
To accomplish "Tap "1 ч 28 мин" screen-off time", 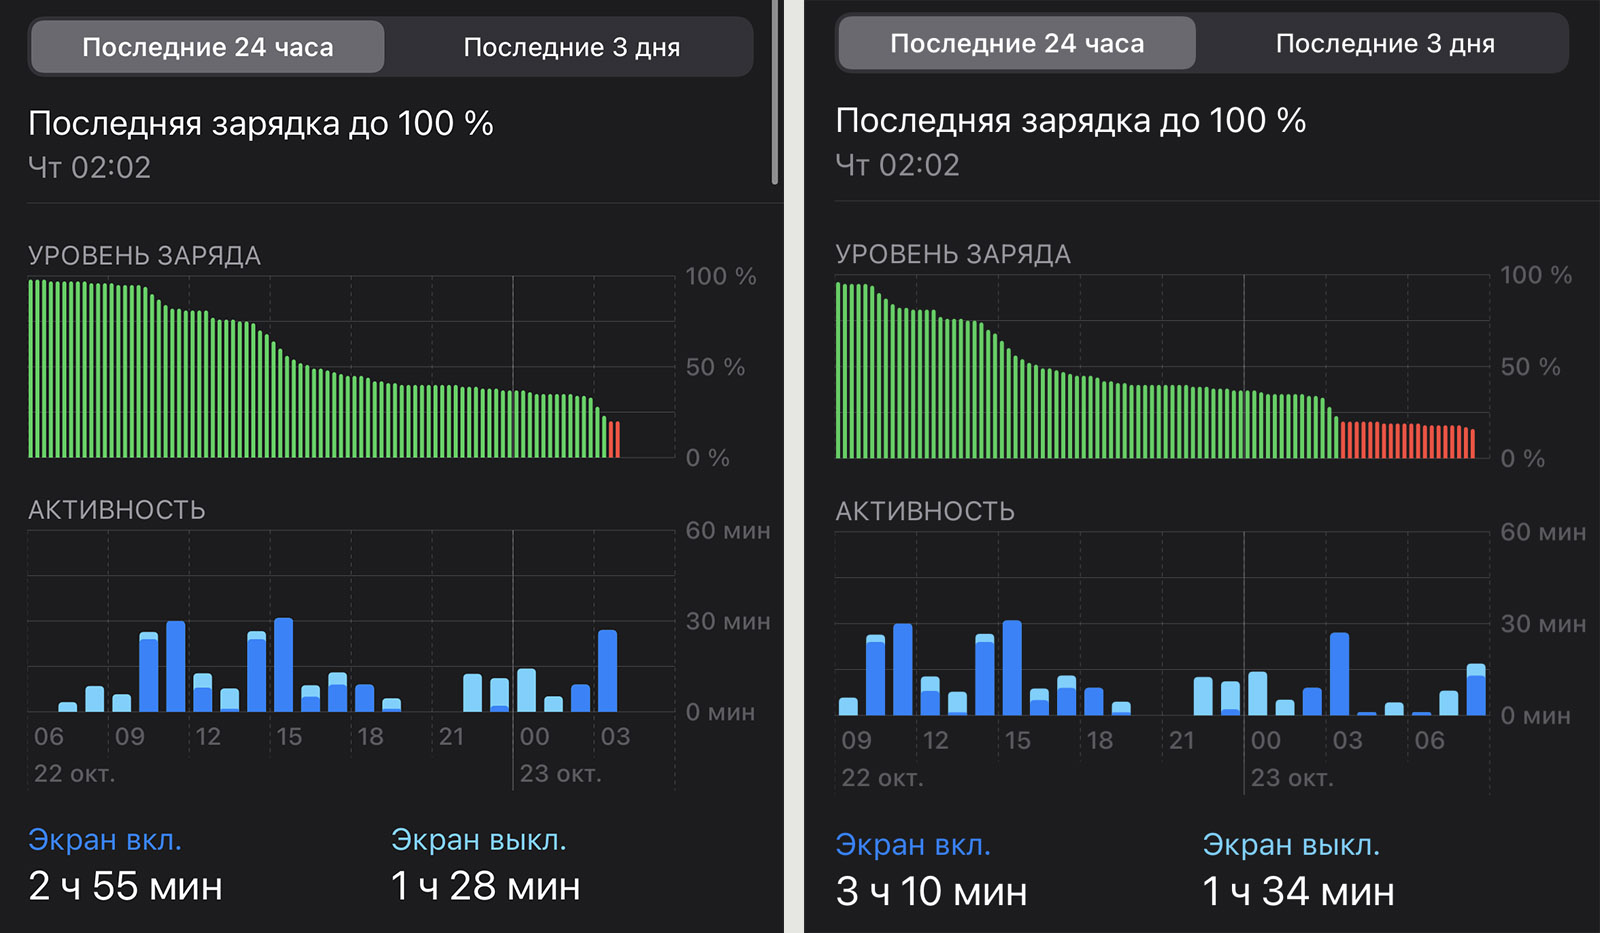I will tap(485, 887).
